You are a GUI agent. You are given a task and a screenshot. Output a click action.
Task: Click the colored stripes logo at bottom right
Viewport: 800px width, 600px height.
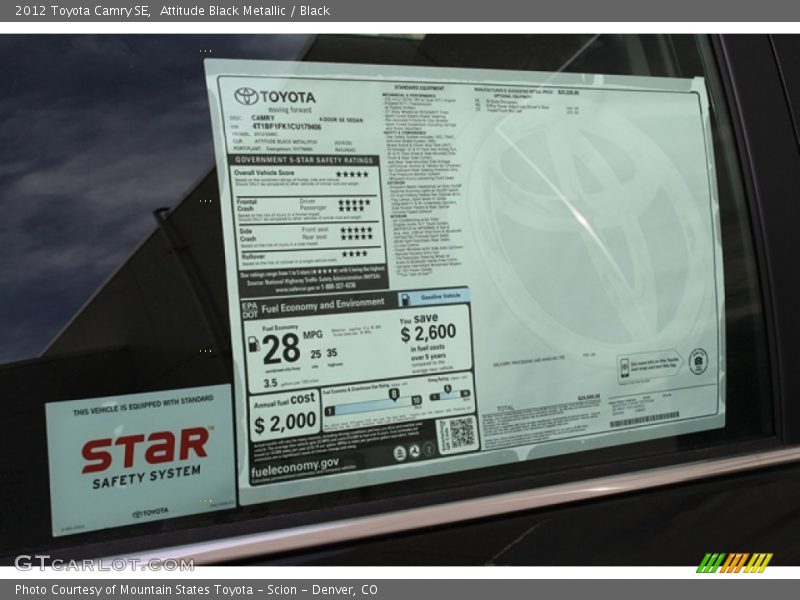click(734, 562)
